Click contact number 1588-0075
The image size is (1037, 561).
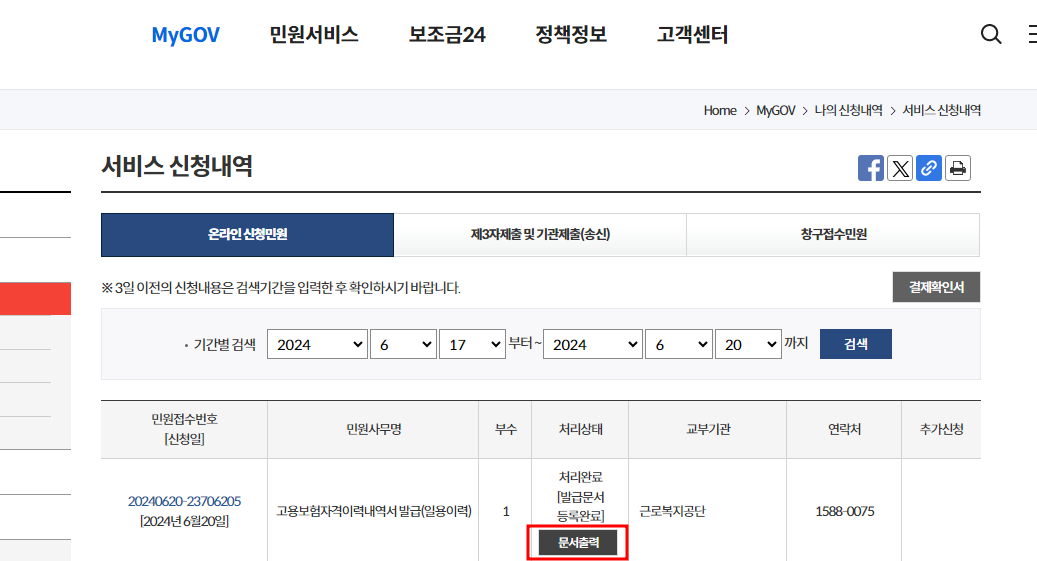click(x=845, y=511)
